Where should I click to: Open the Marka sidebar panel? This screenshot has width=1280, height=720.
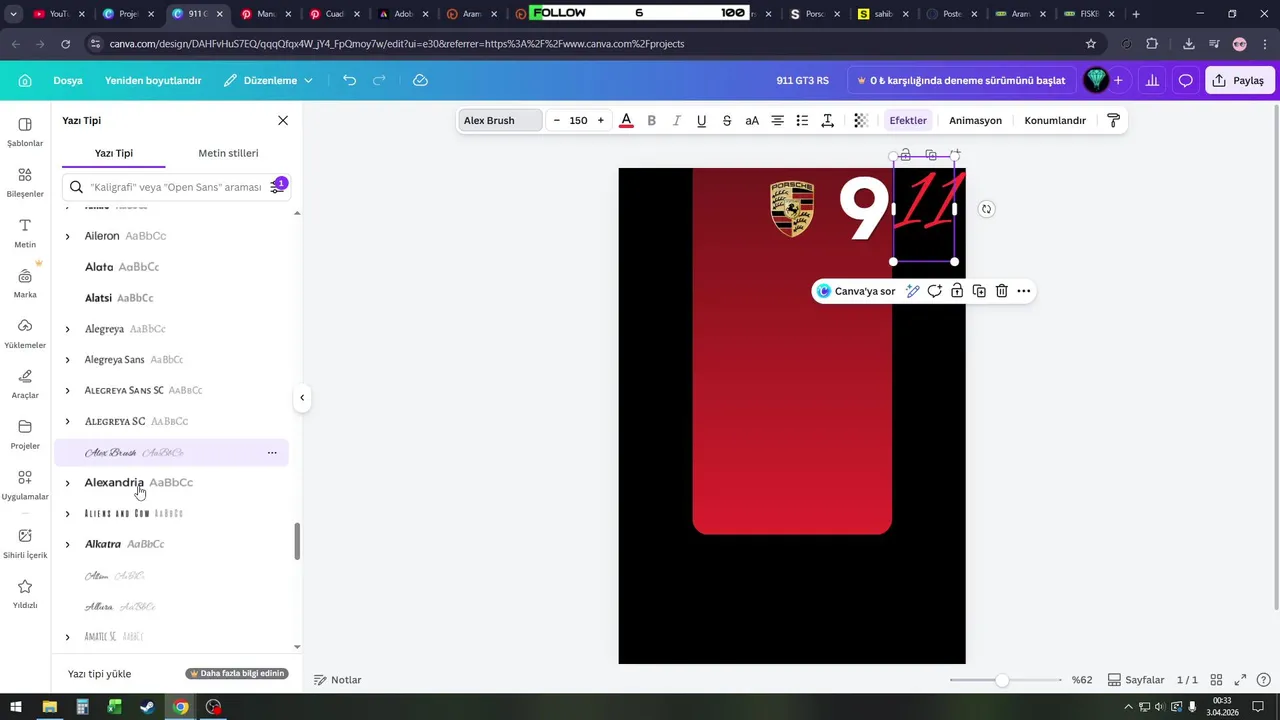(x=25, y=283)
